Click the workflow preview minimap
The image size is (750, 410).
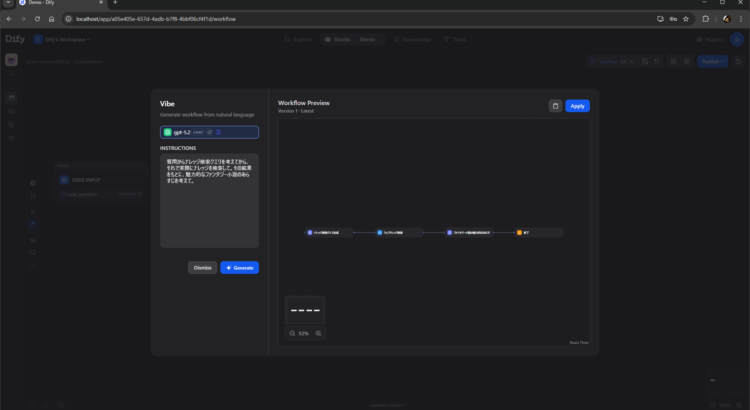tap(305, 310)
